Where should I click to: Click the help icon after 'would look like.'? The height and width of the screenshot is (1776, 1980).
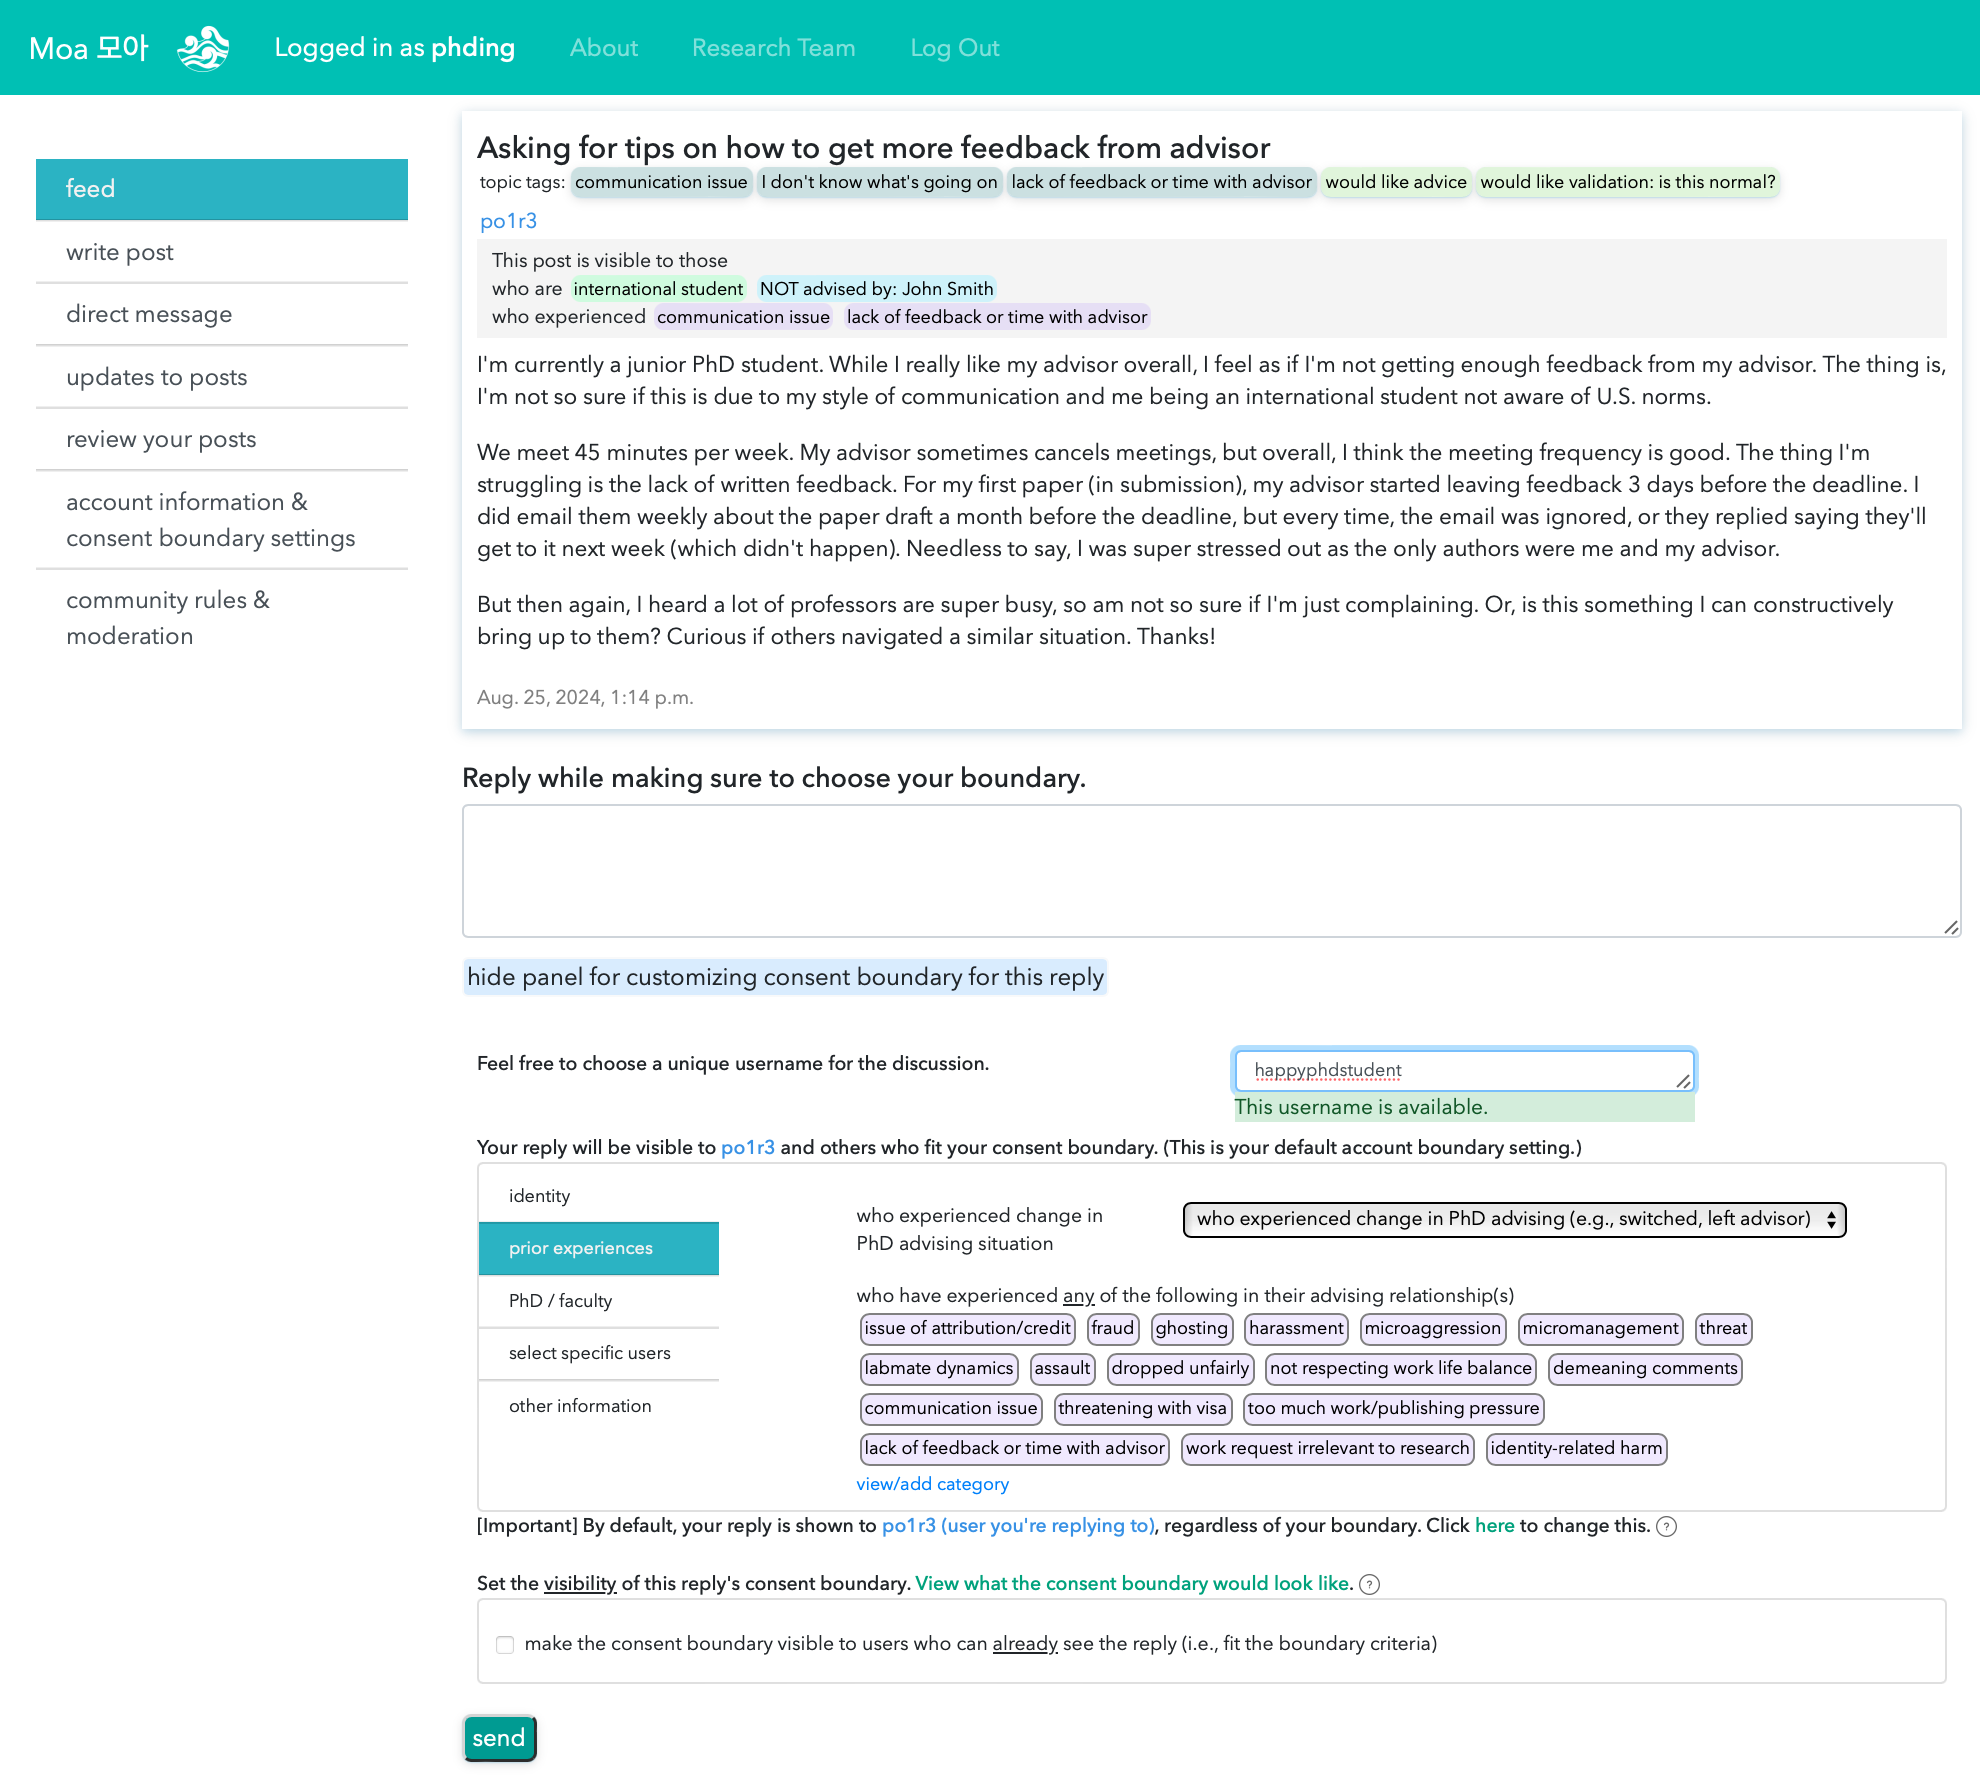click(1370, 1584)
